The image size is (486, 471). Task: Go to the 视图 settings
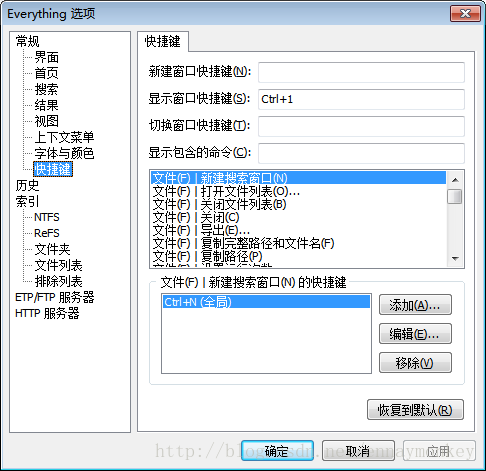(x=47, y=121)
